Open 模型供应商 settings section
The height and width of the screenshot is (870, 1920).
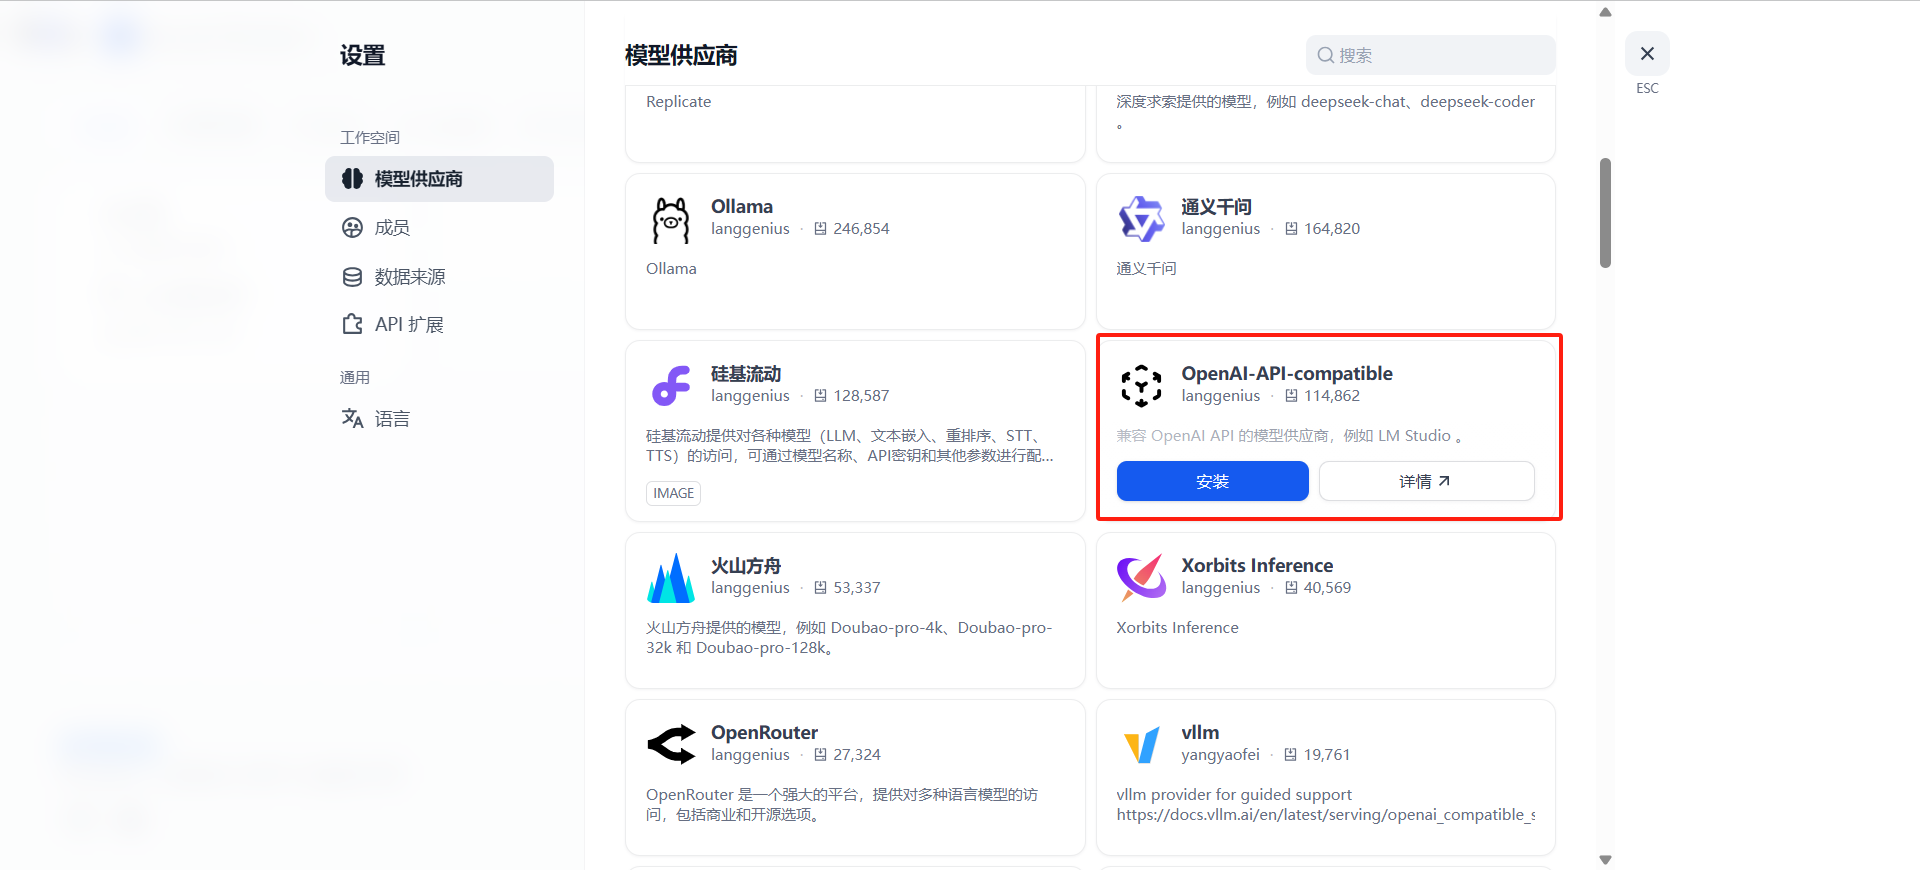tap(439, 179)
